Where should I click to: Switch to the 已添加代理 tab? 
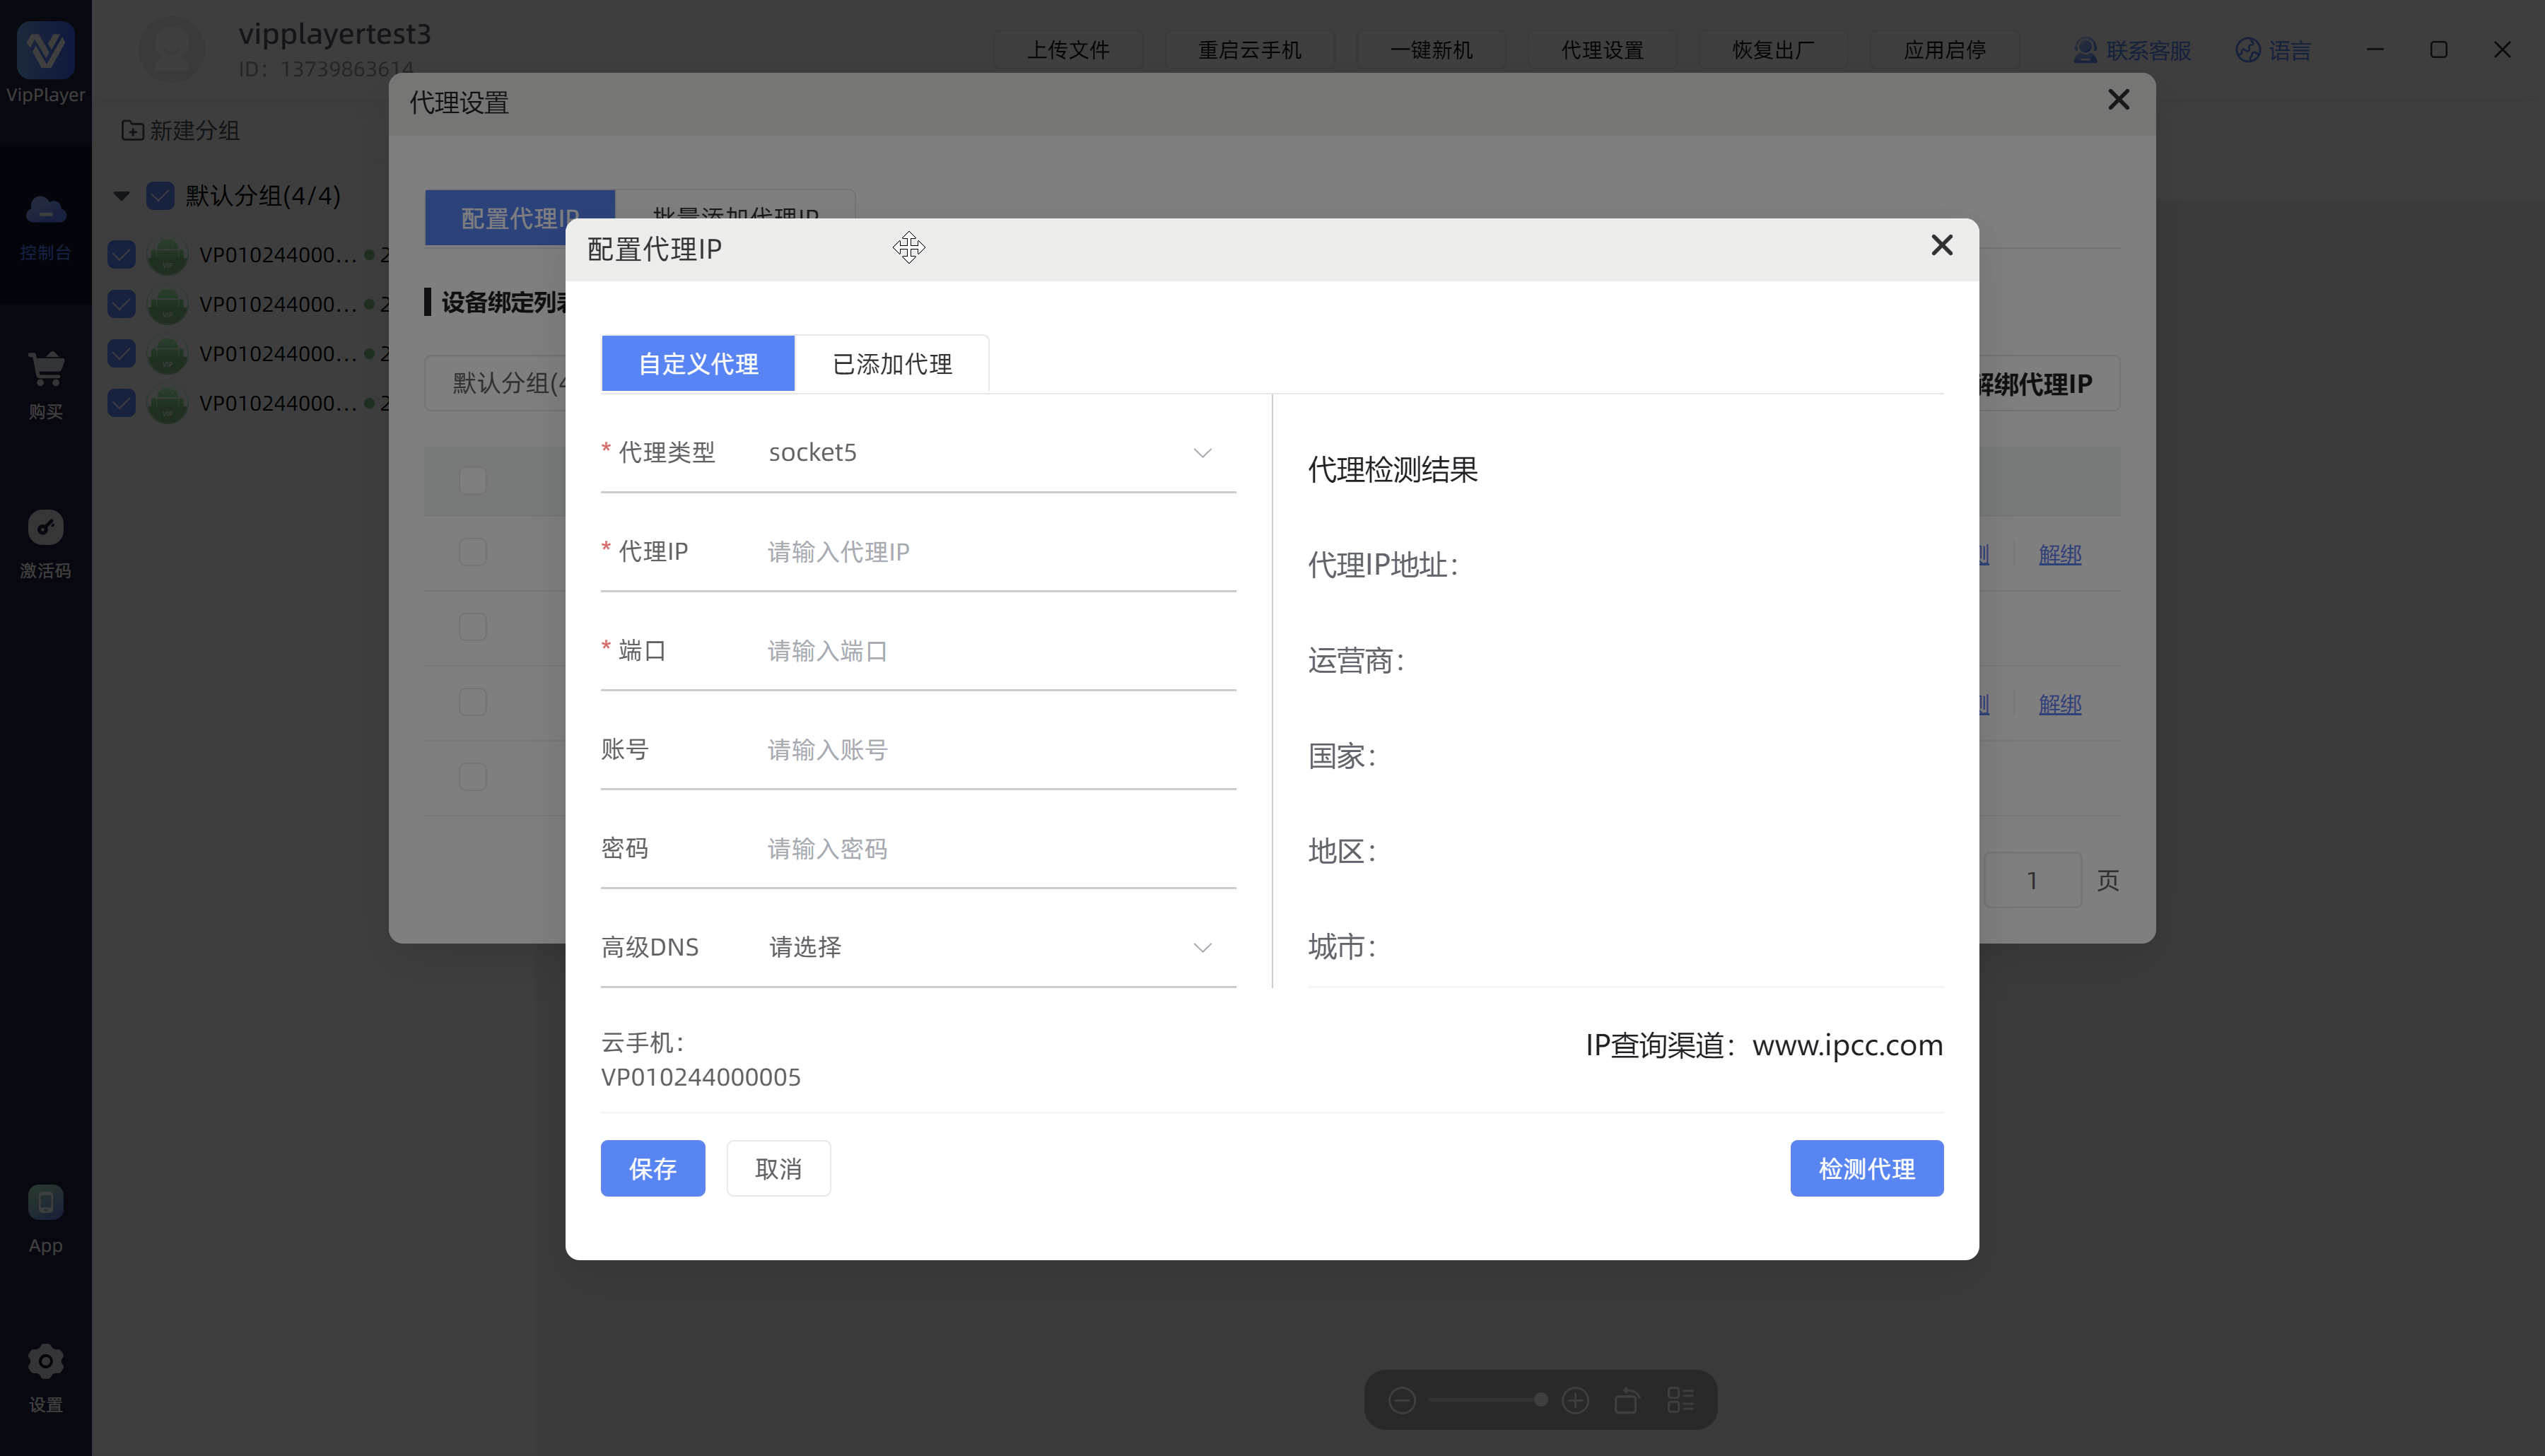[891, 364]
